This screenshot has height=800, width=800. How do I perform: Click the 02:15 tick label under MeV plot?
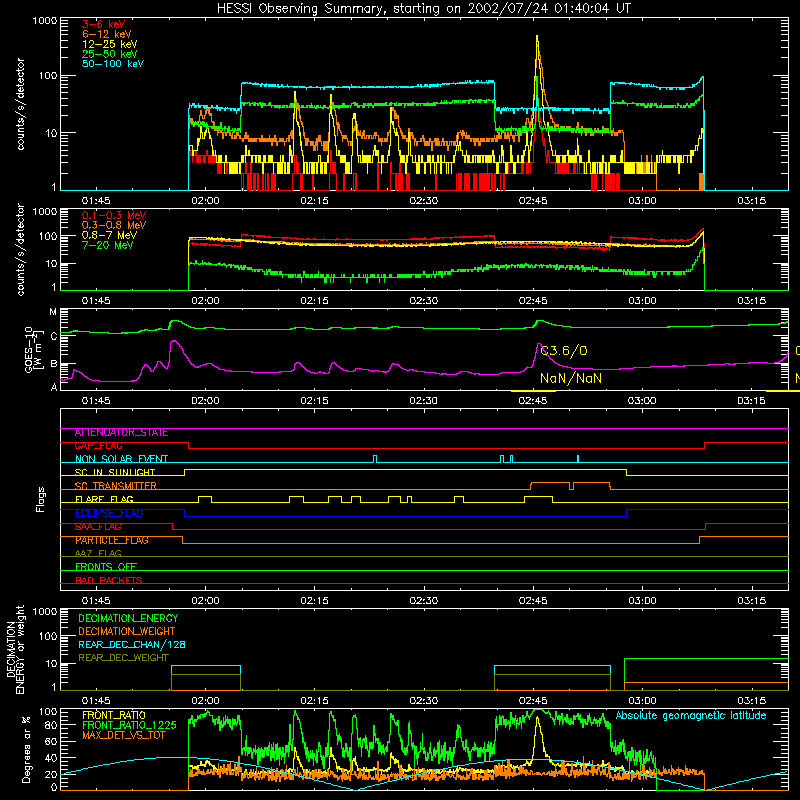[314, 301]
